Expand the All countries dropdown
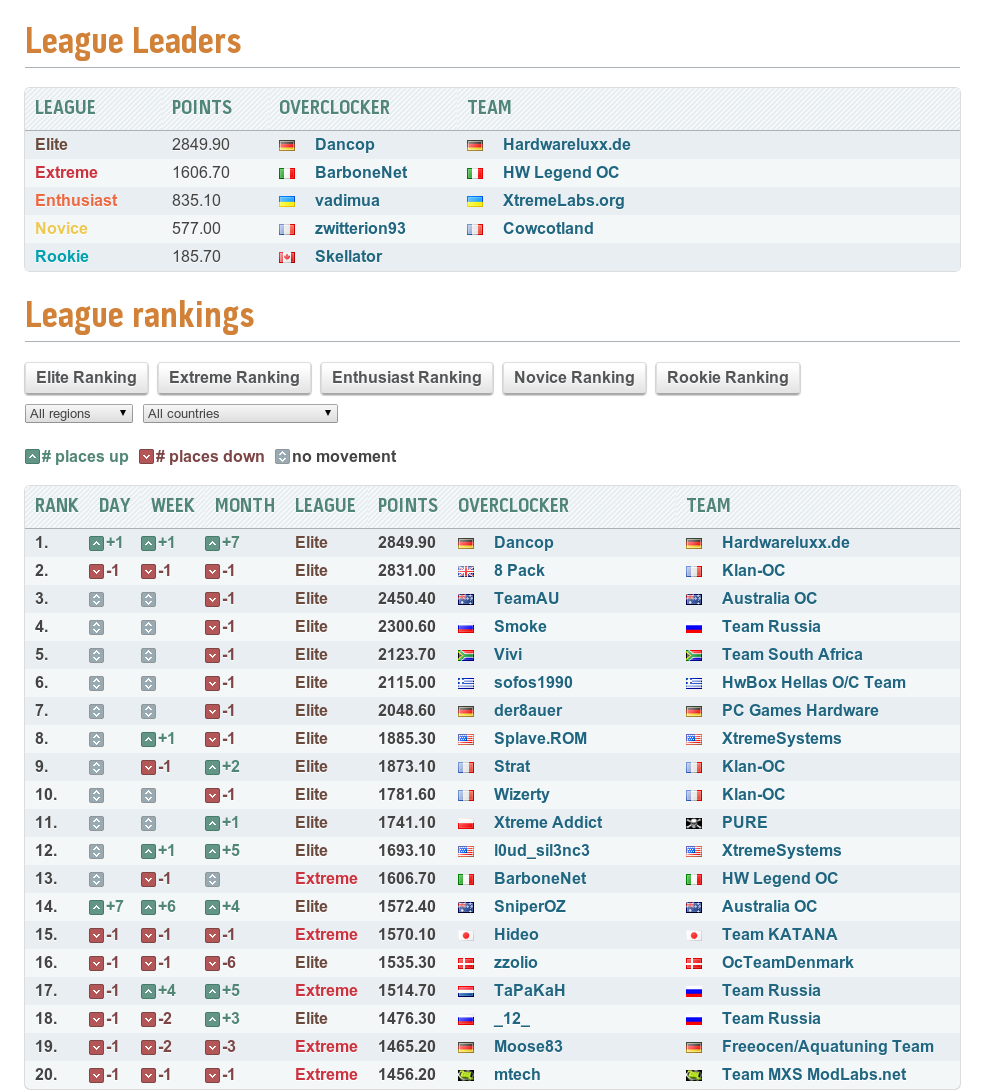The width and height of the screenshot is (985, 1092). [x=240, y=414]
